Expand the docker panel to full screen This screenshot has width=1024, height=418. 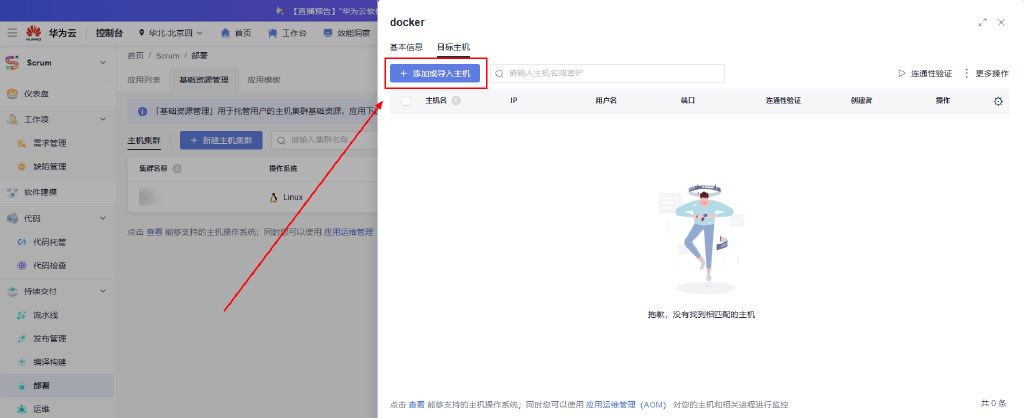[982, 22]
